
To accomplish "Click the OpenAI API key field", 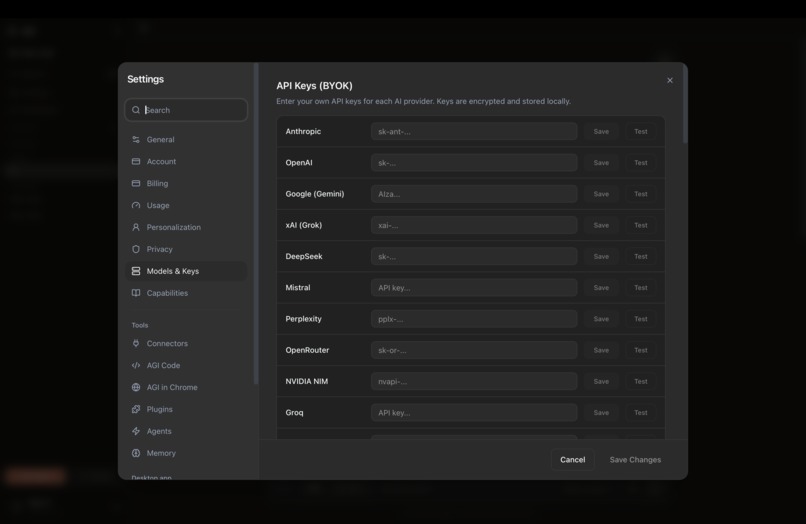I will pos(474,162).
